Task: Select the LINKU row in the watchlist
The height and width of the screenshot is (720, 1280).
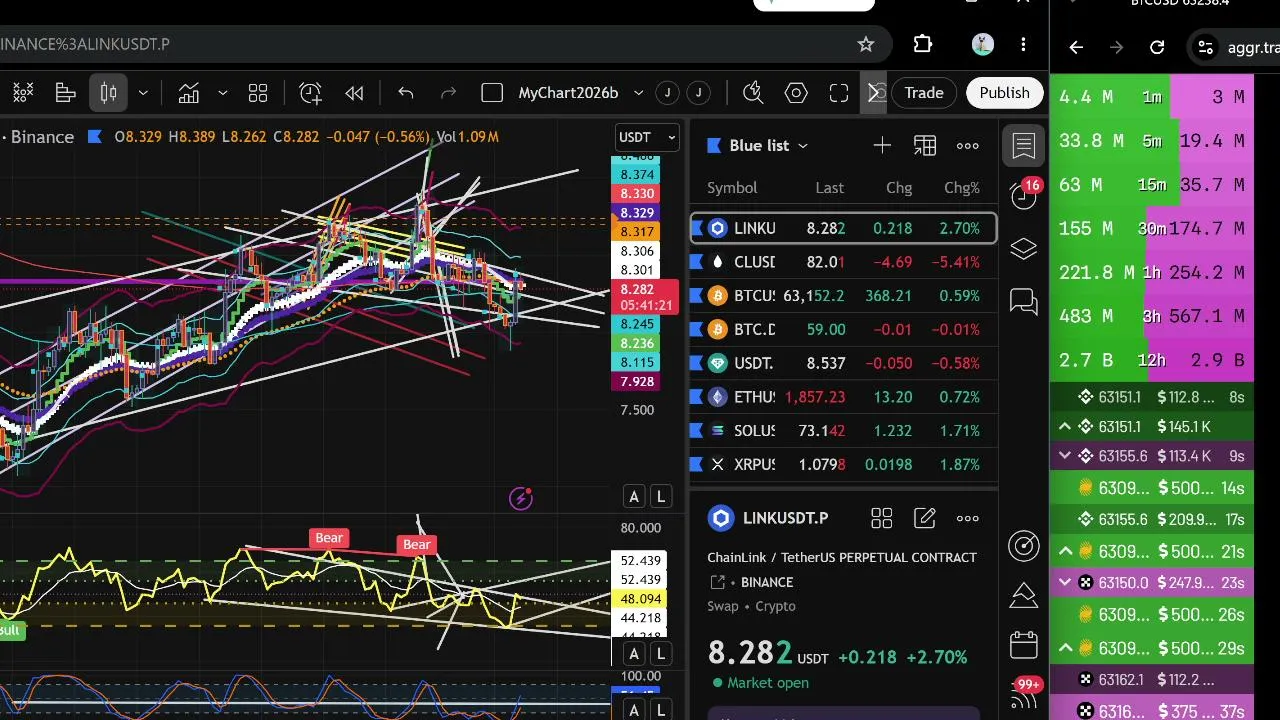Action: click(843, 228)
